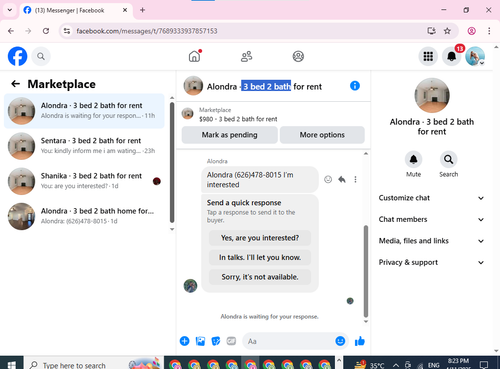This screenshot has height=369, width=500.
Task: Click the ENG language indicator in tray
Action: [x=433, y=365]
